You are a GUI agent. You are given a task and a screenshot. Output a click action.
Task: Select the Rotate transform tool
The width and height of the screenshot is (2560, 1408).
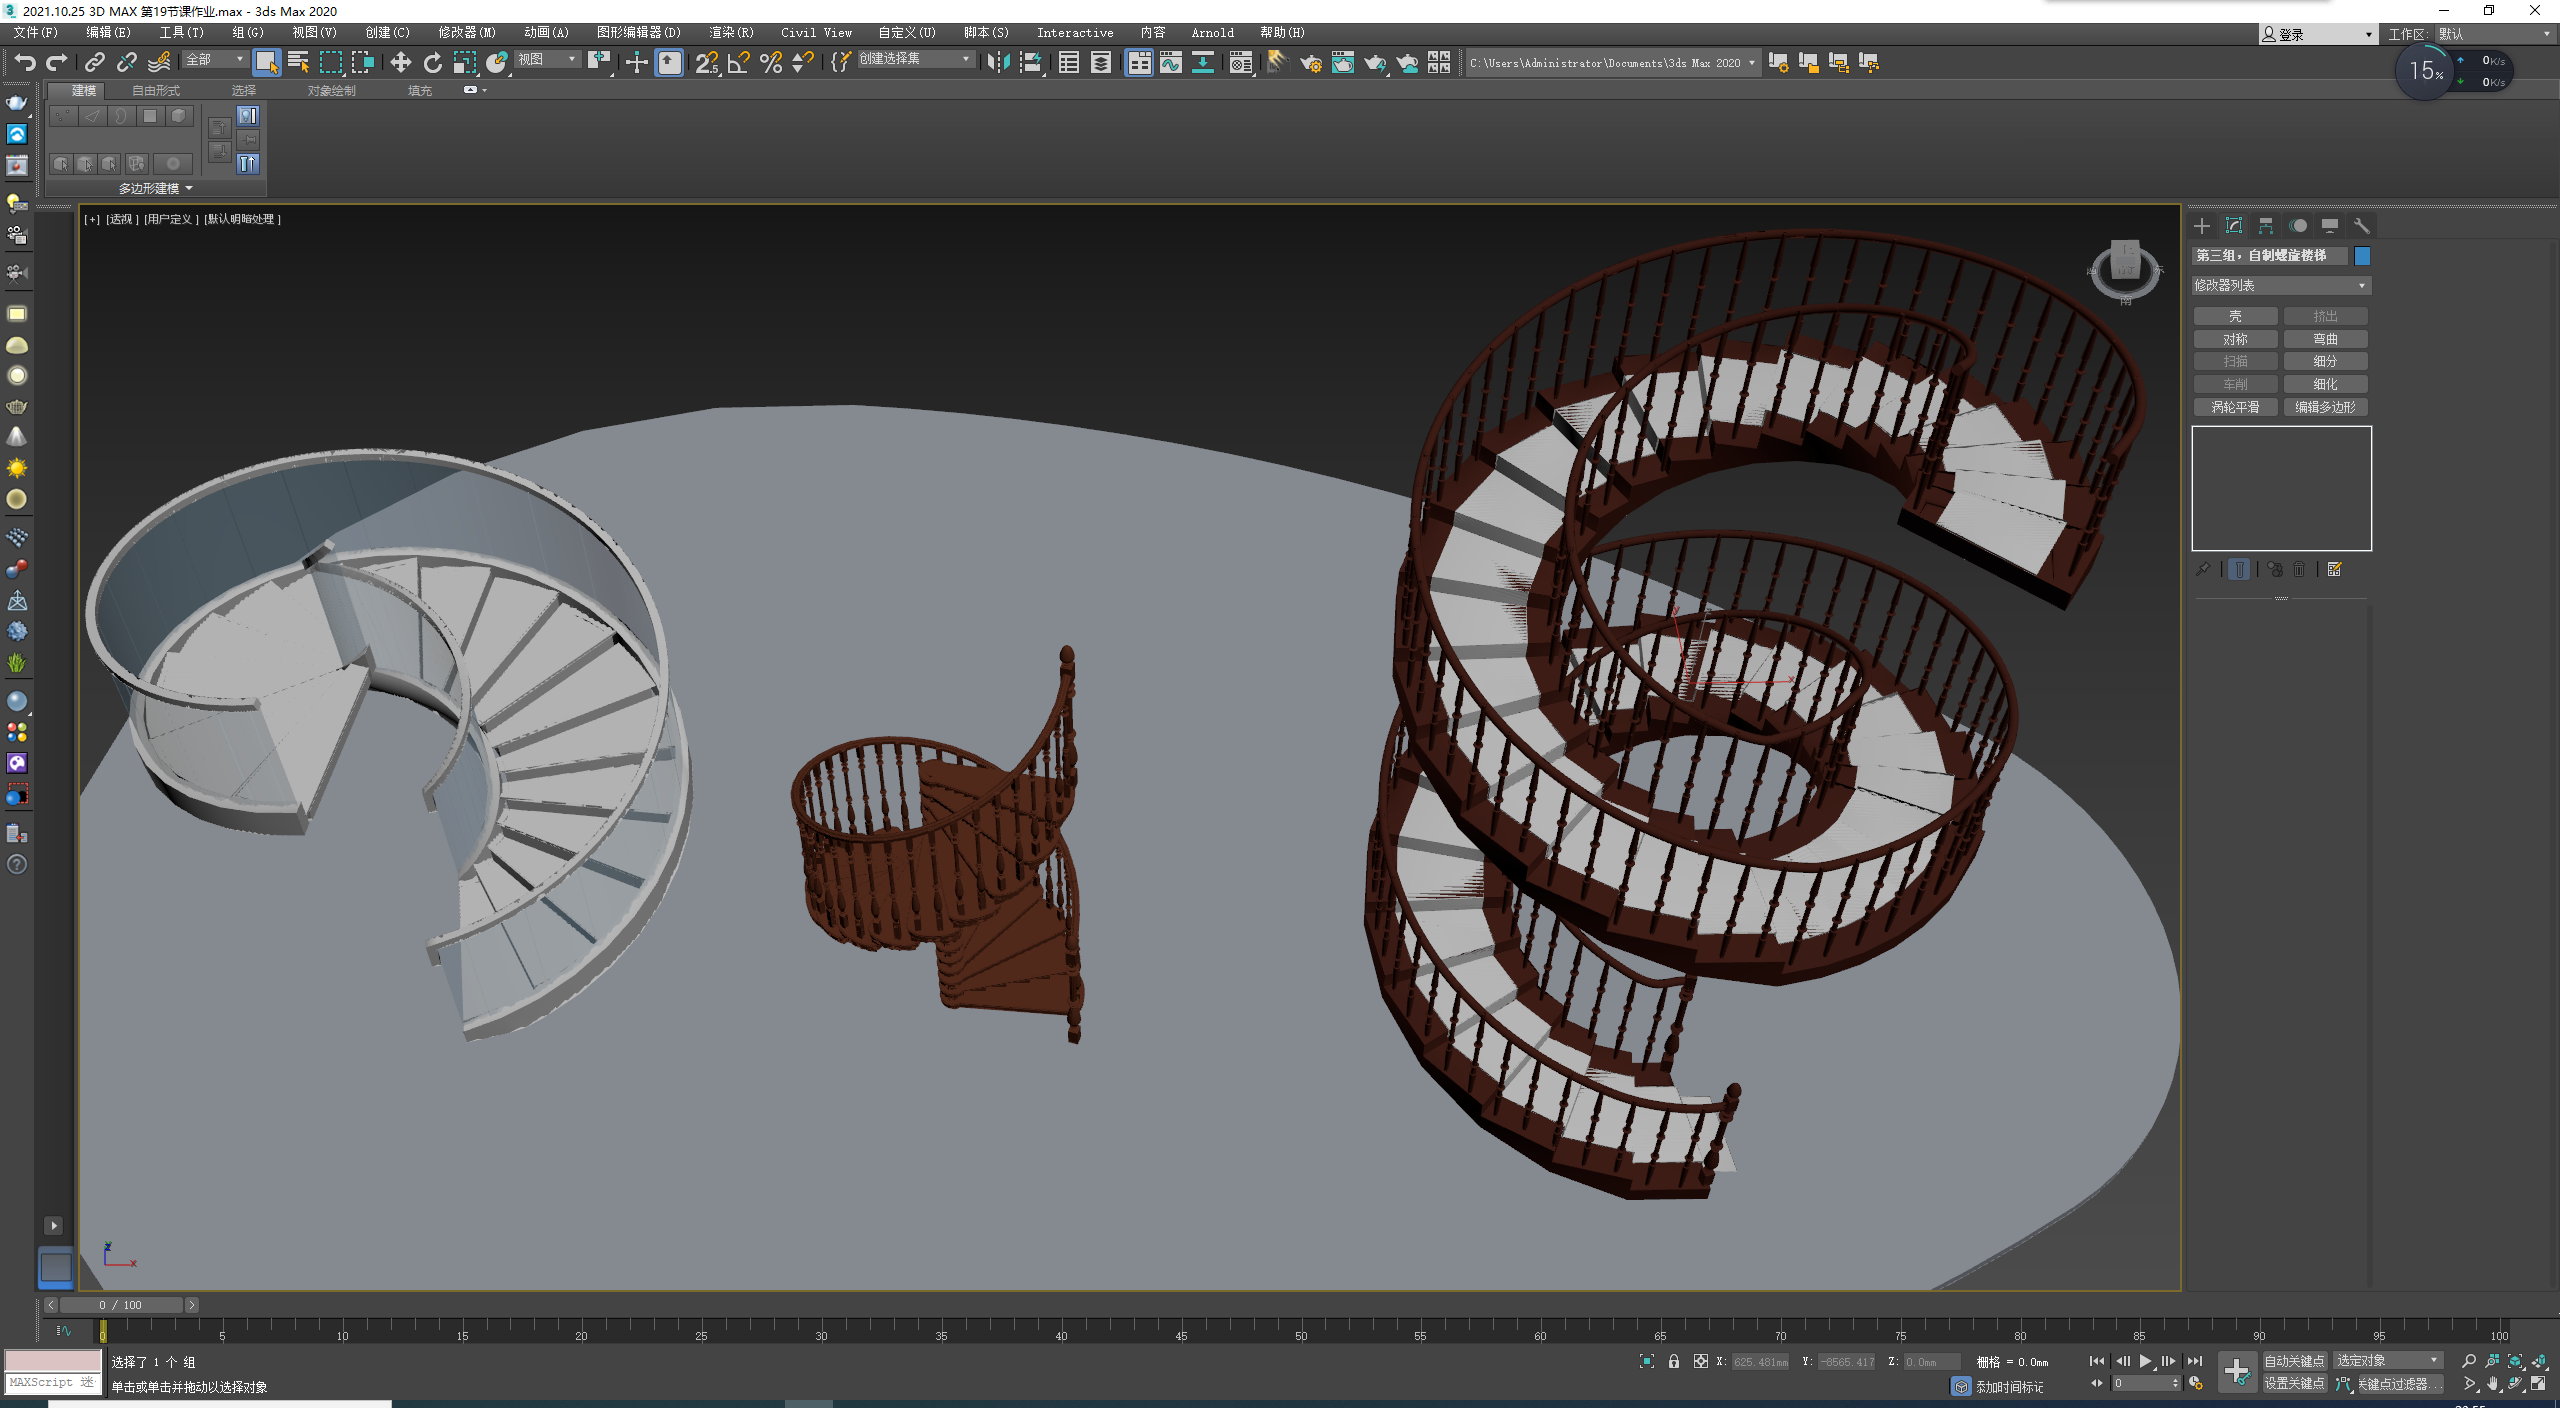coord(432,63)
